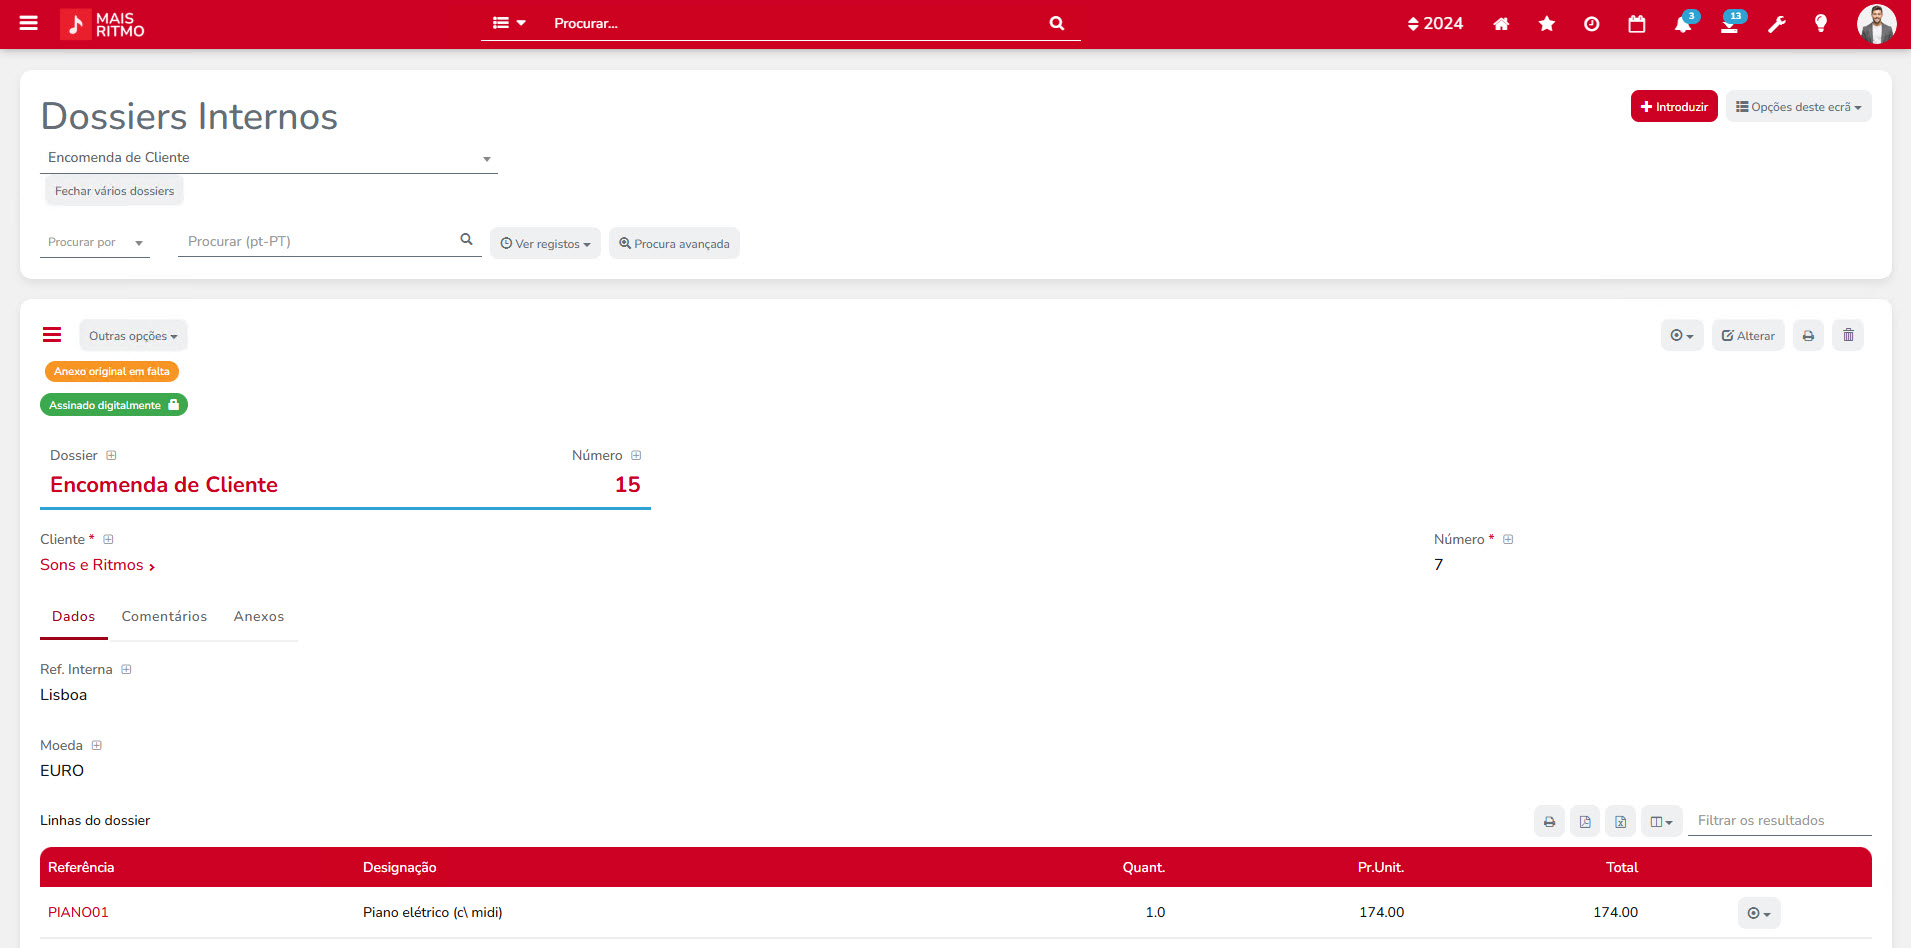The height and width of the screenshot is (948, 1911).
Task: Open favorites star icon
Action: click(x=1546, y=24)
